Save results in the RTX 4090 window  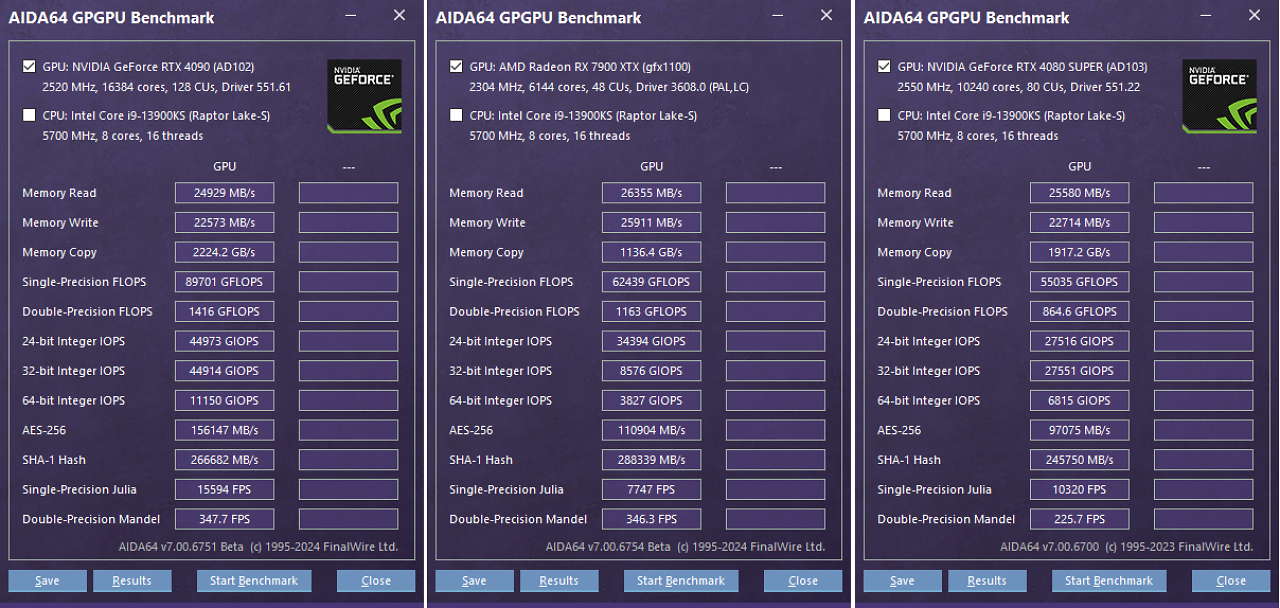tap(46, 581)
